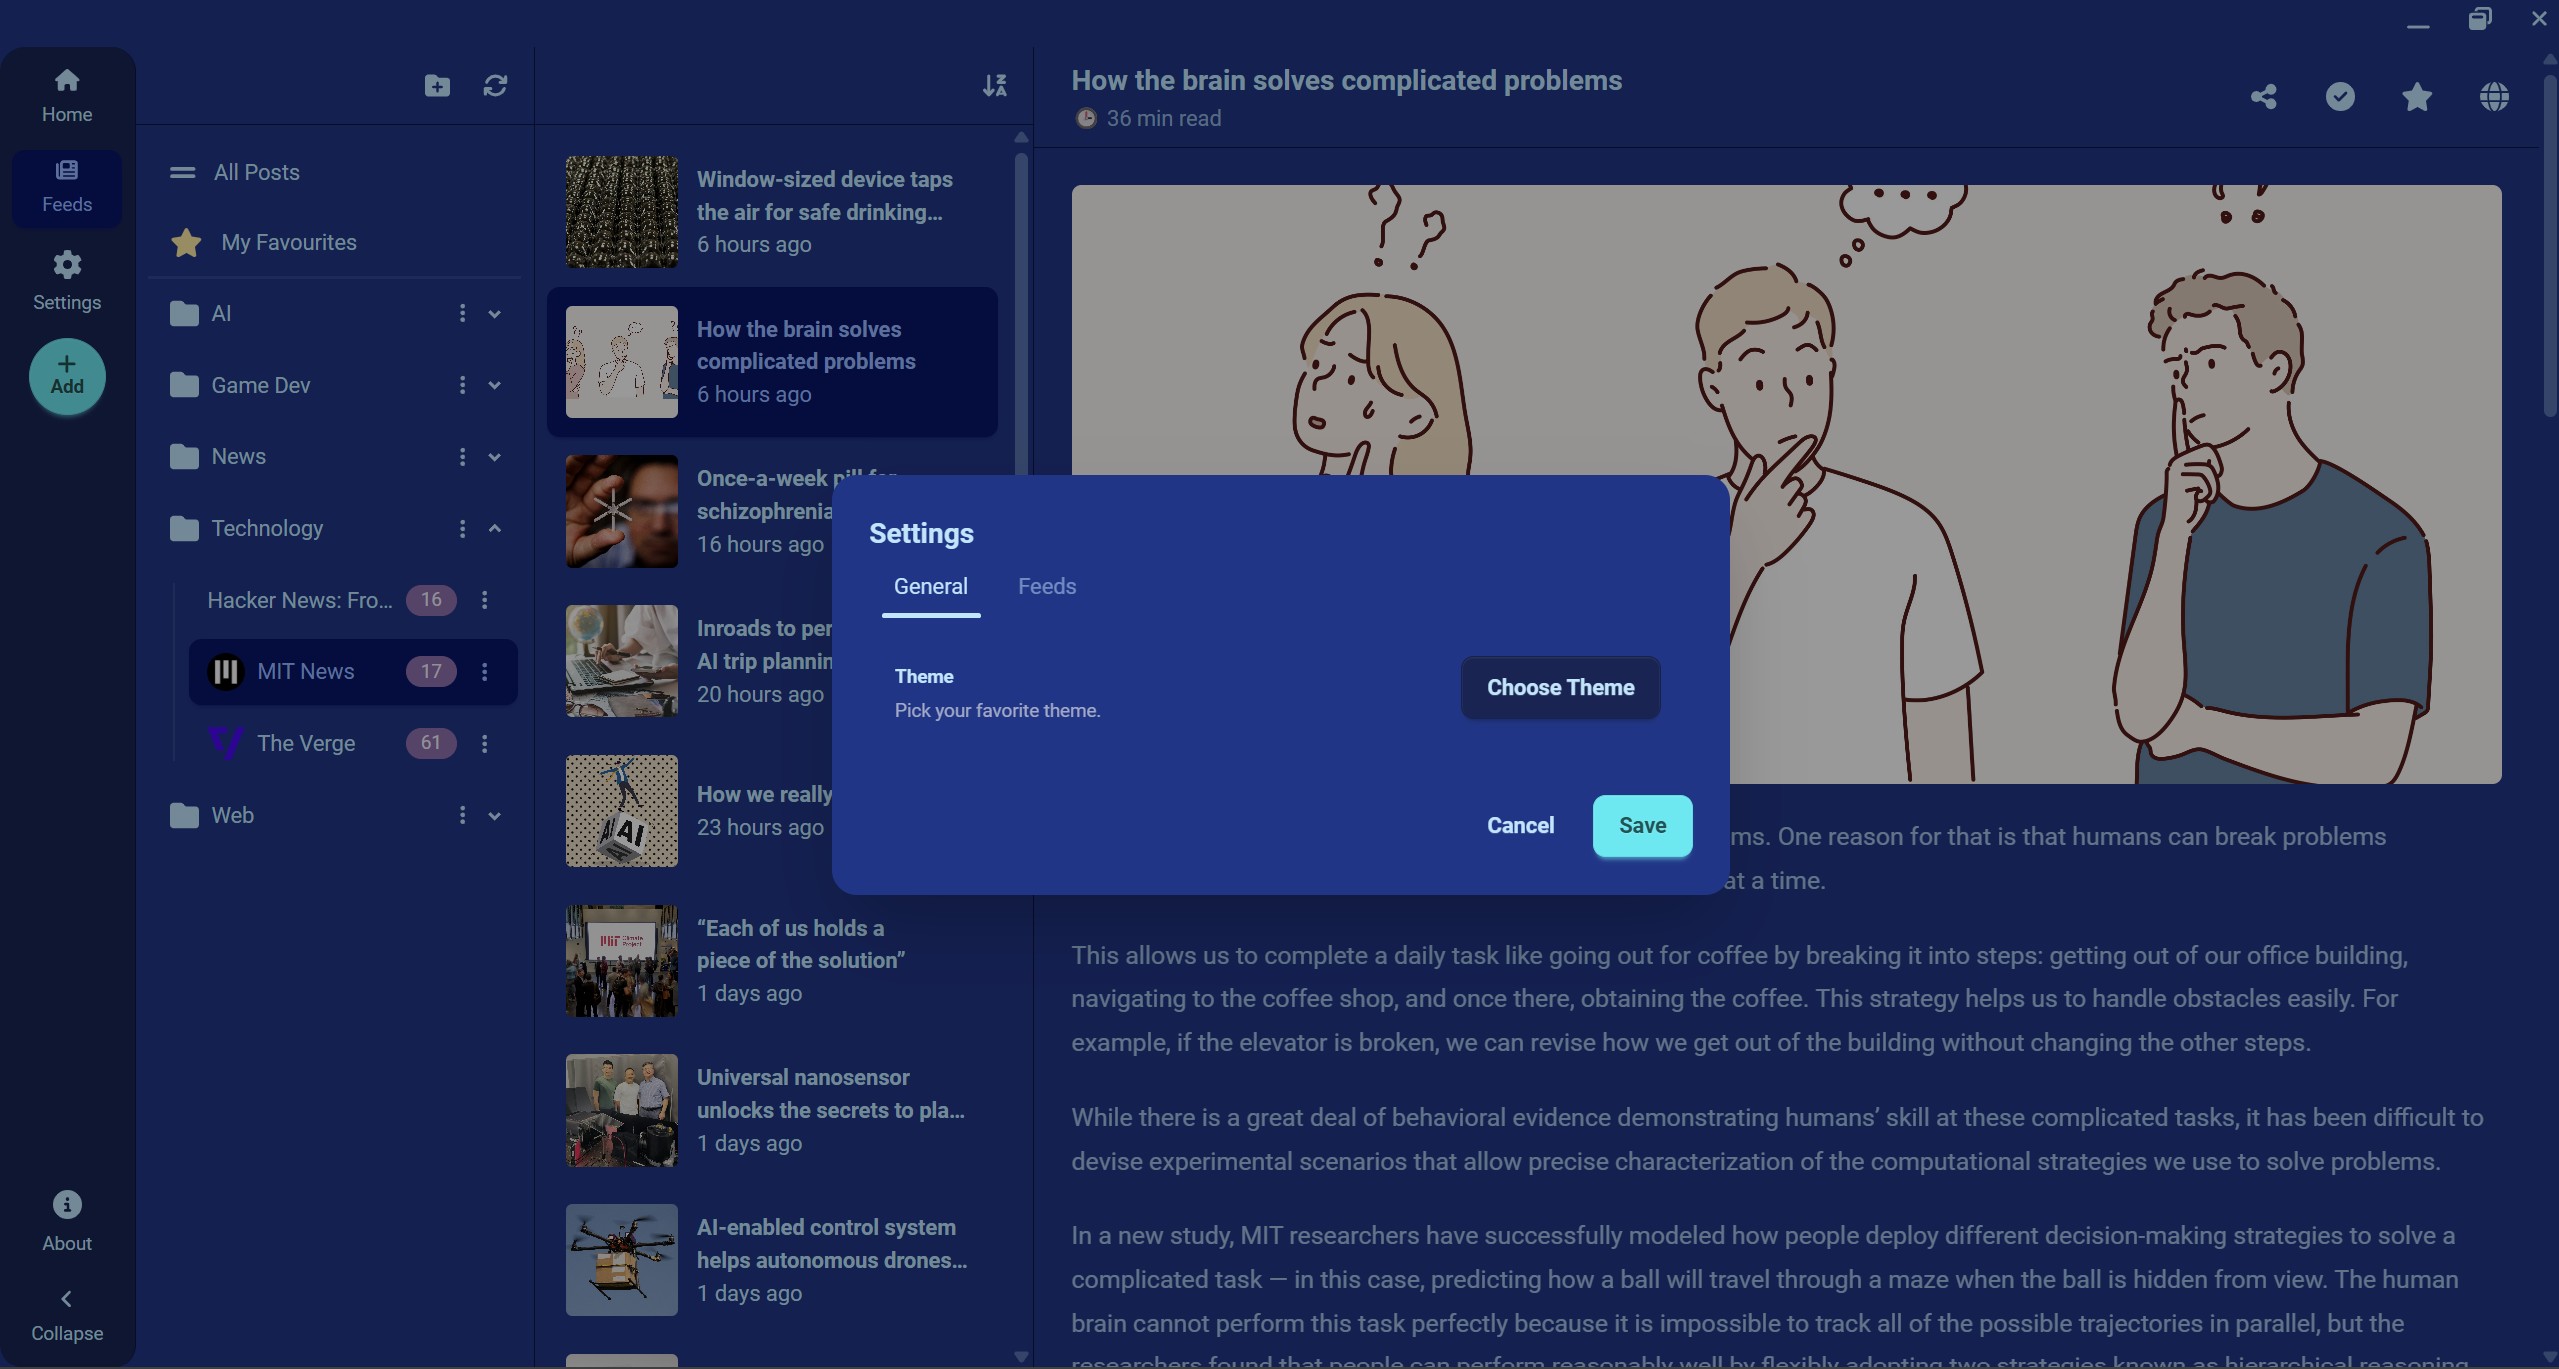Refresh all feeds
Screen dimensions: 2559x1369
(495, 86)
